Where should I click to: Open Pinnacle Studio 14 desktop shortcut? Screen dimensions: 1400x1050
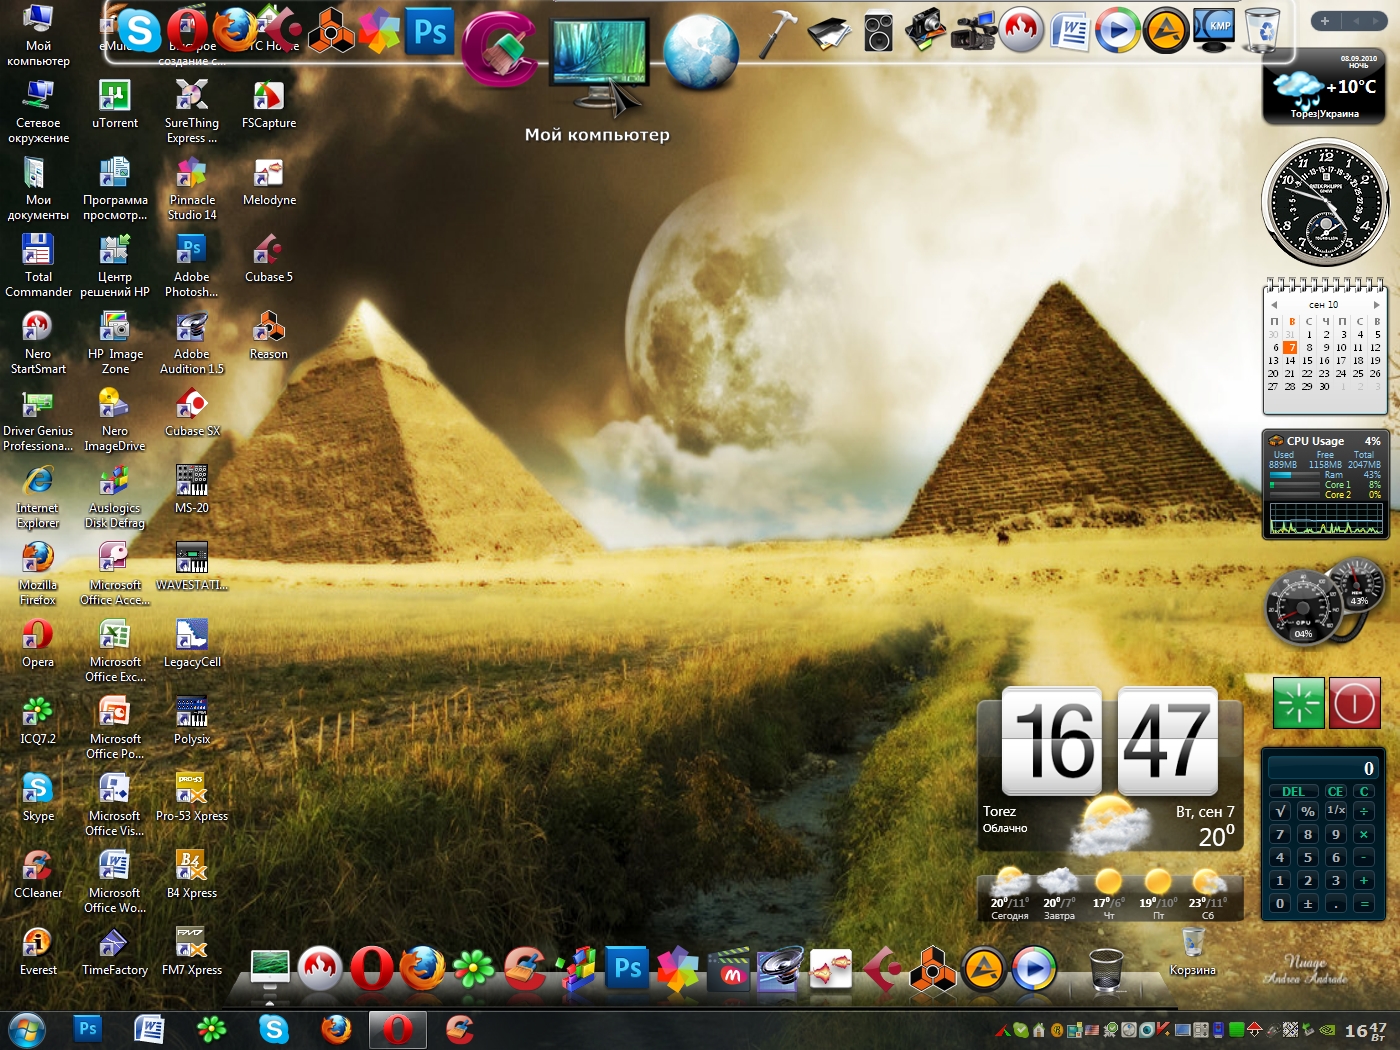(191, 174)
